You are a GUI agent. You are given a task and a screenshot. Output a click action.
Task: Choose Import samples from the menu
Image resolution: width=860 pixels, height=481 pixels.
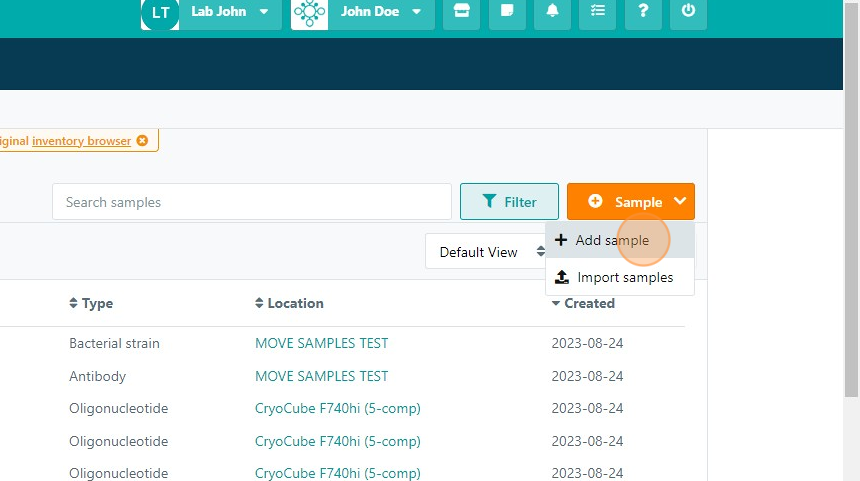click(624, 277)
